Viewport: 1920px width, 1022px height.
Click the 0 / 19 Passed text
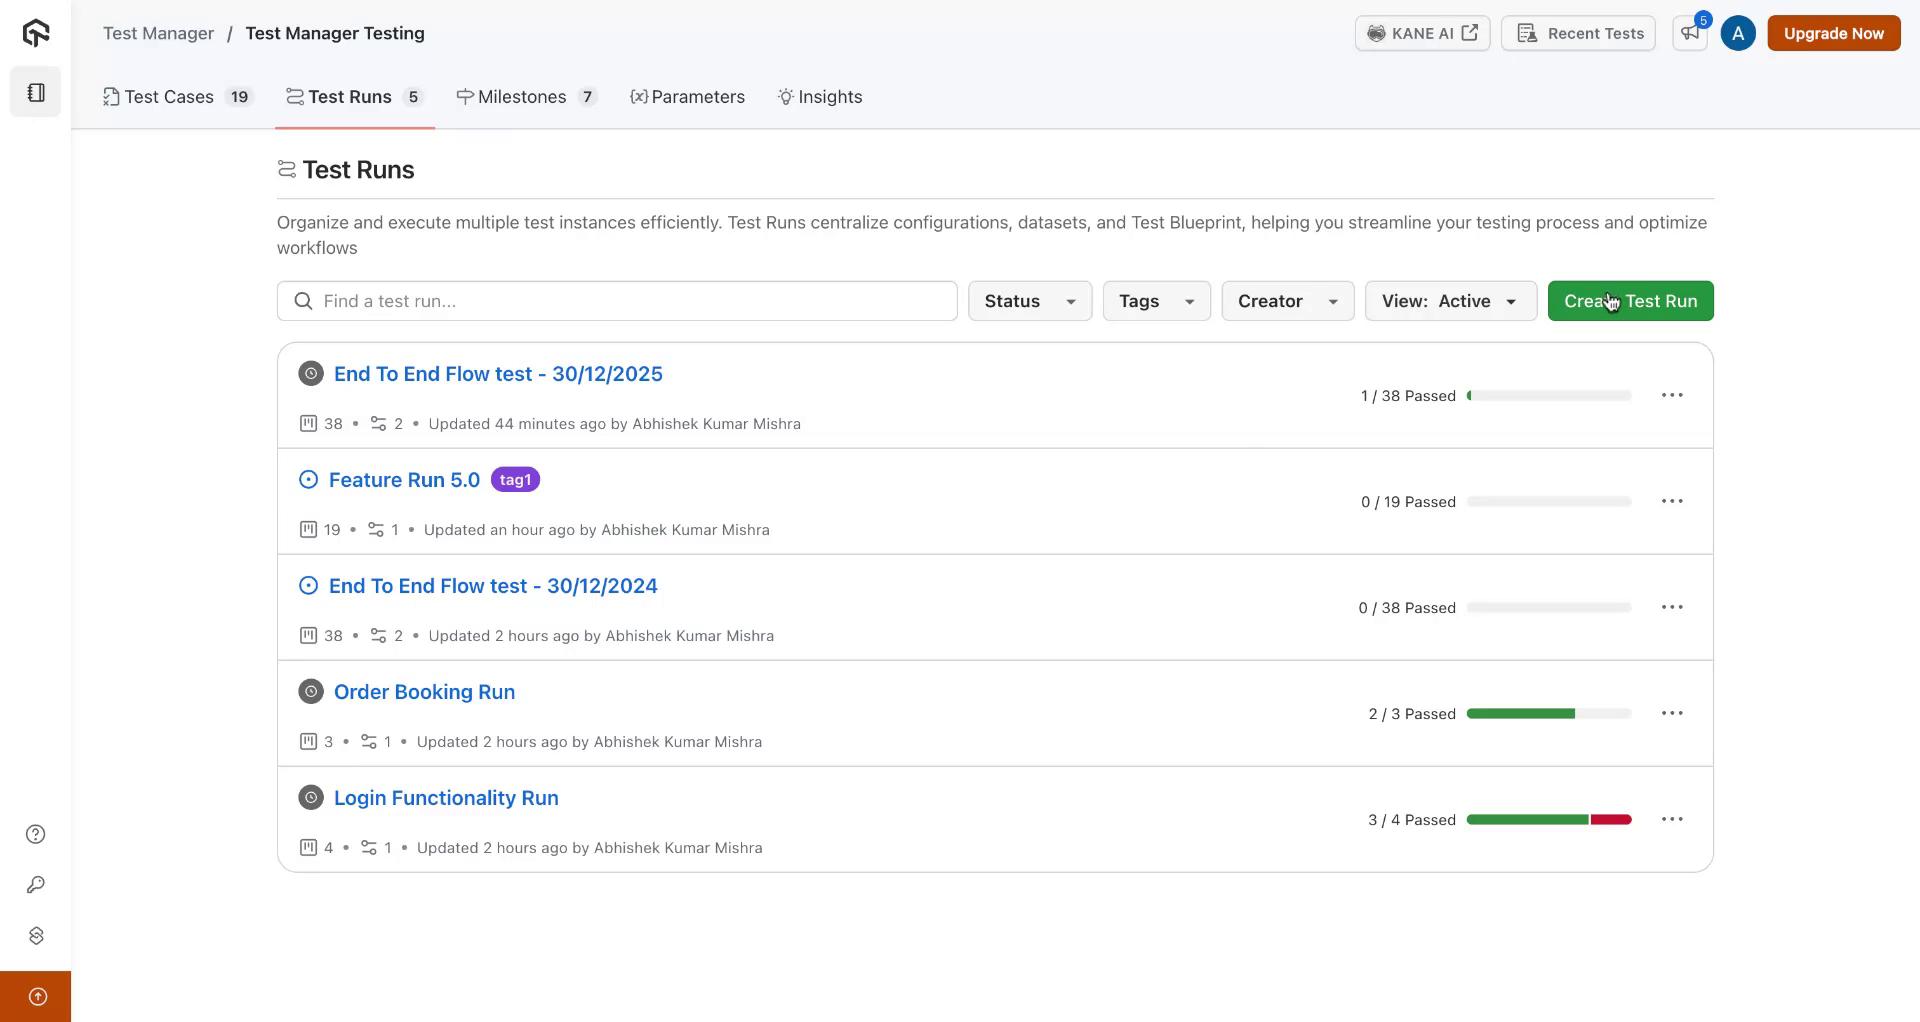pos(1408,502)
